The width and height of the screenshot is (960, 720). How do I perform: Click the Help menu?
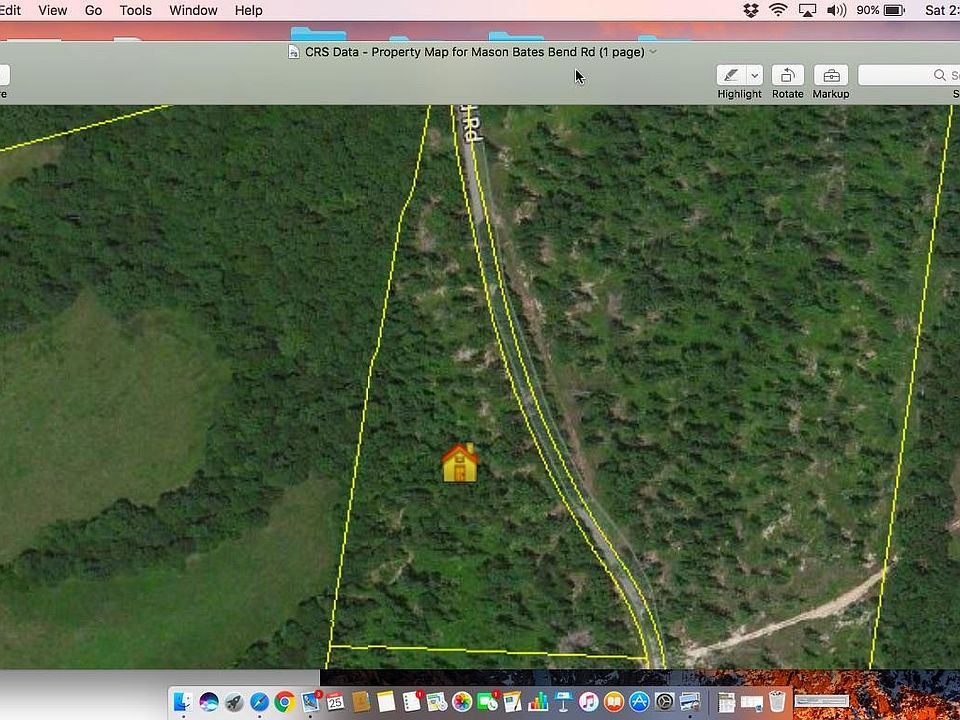tap(248, 10)
